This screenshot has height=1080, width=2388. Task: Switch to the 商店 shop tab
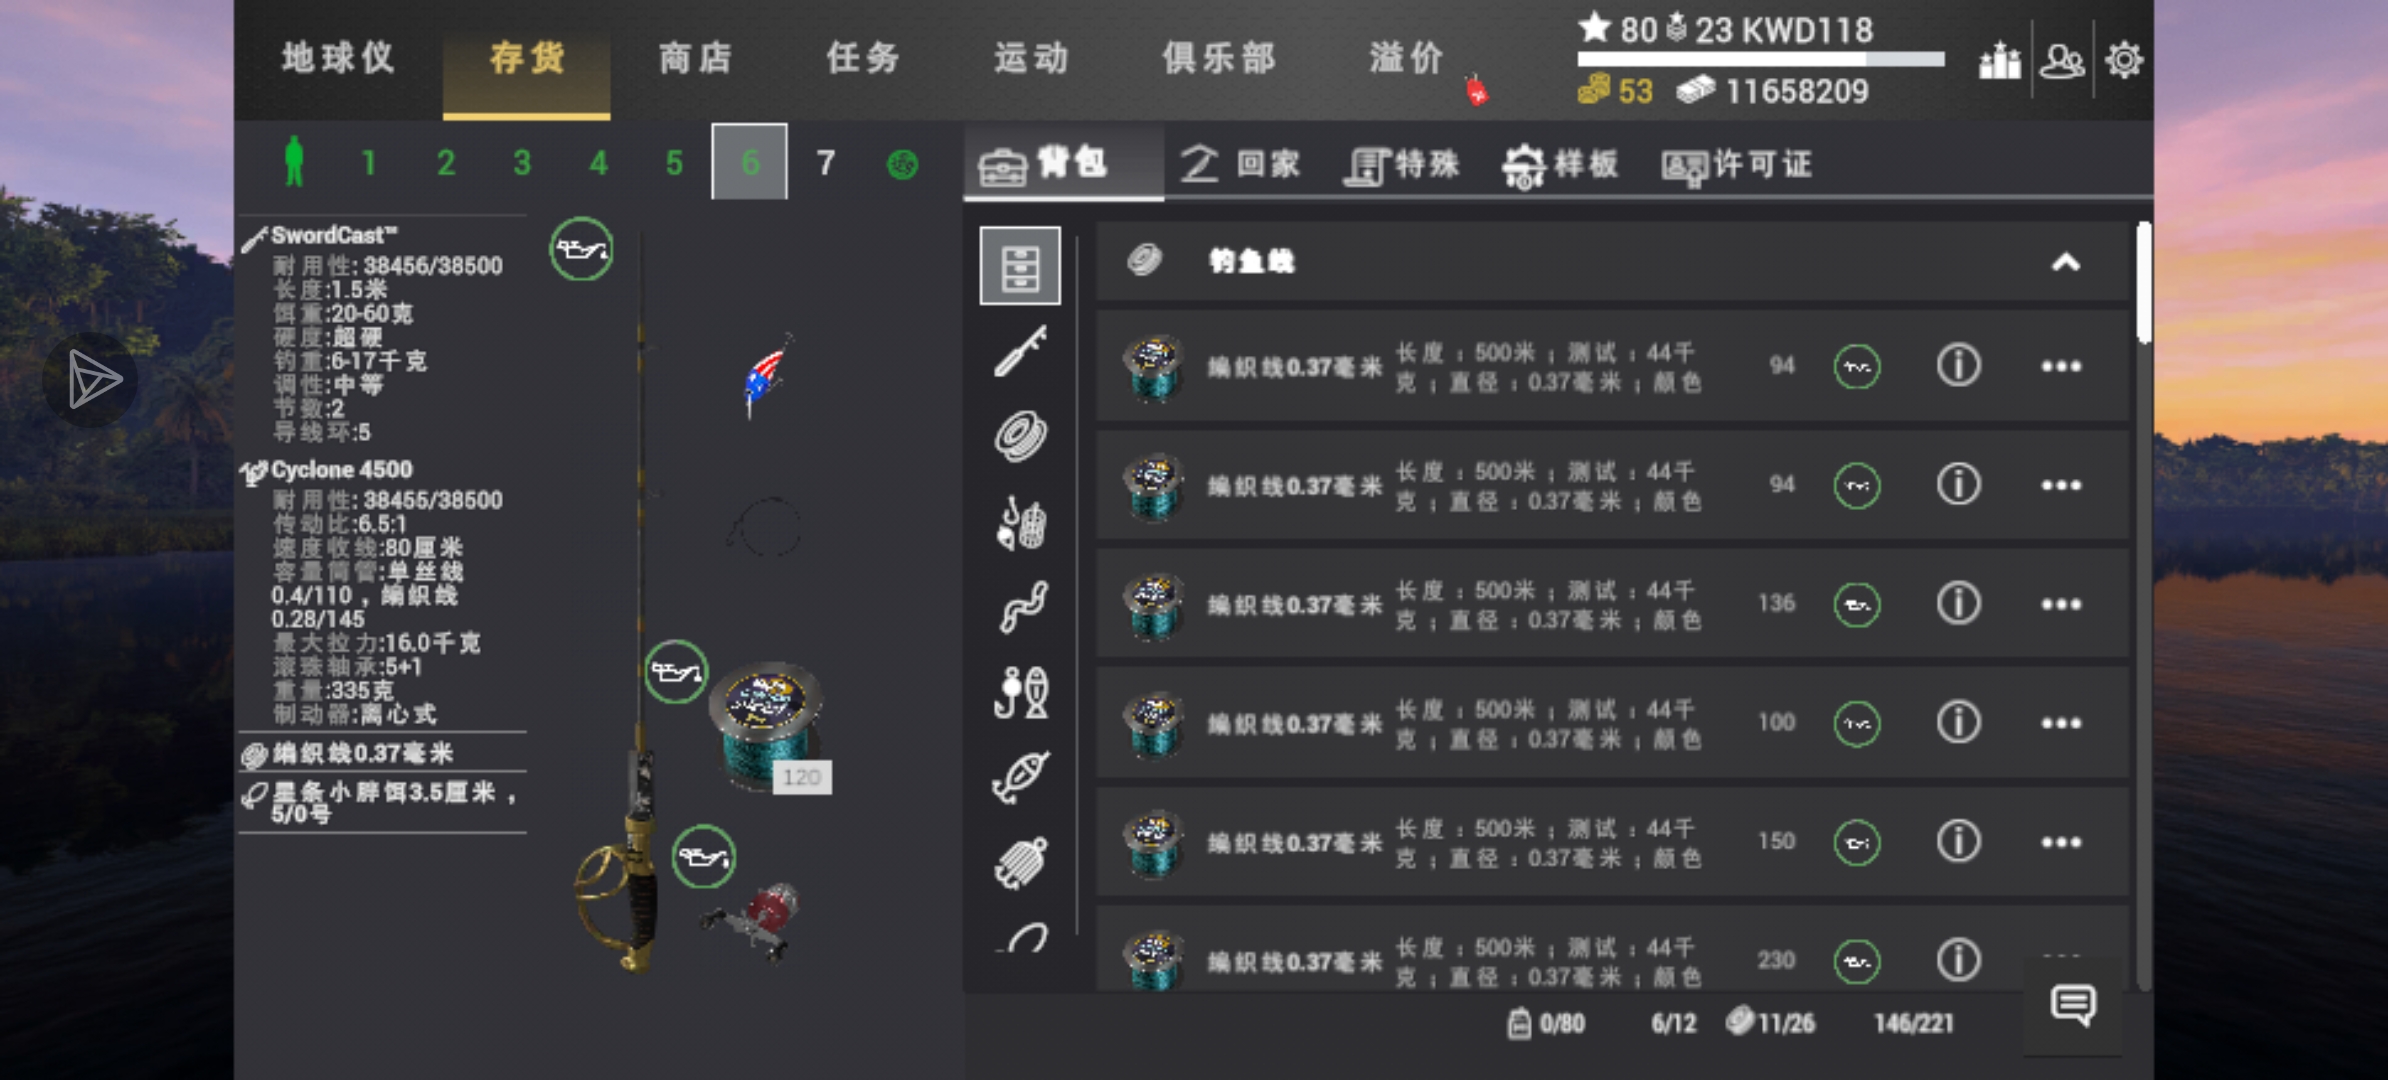(x=695, y=58)
